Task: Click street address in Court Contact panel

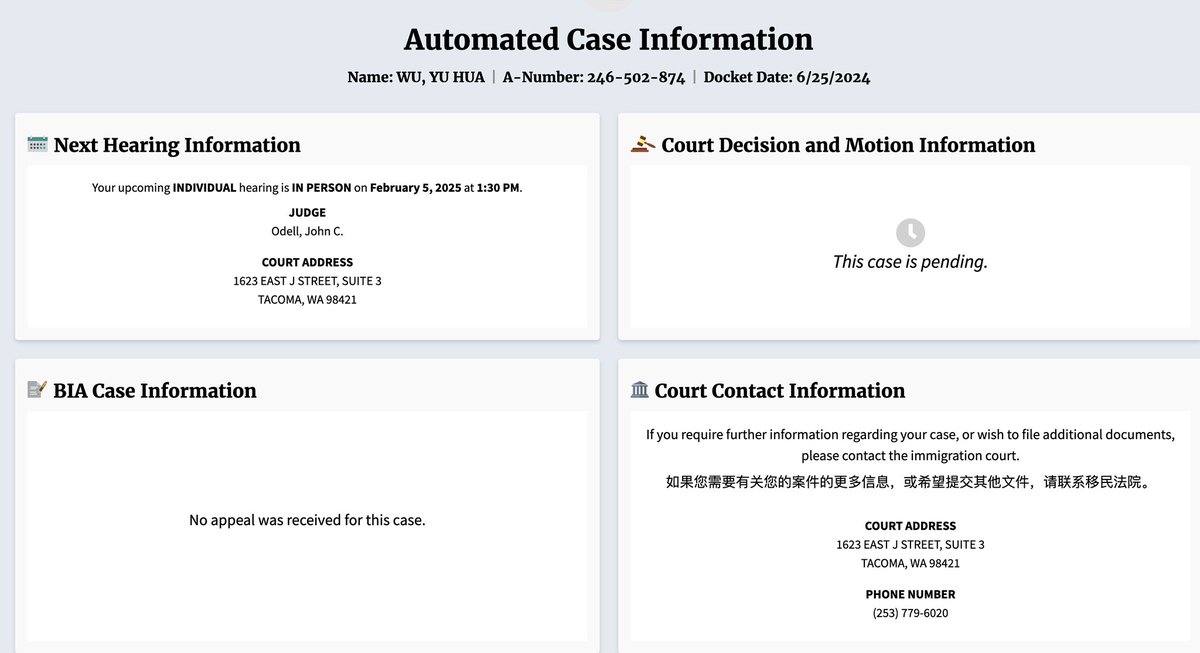Action: (x=910, y=545)
